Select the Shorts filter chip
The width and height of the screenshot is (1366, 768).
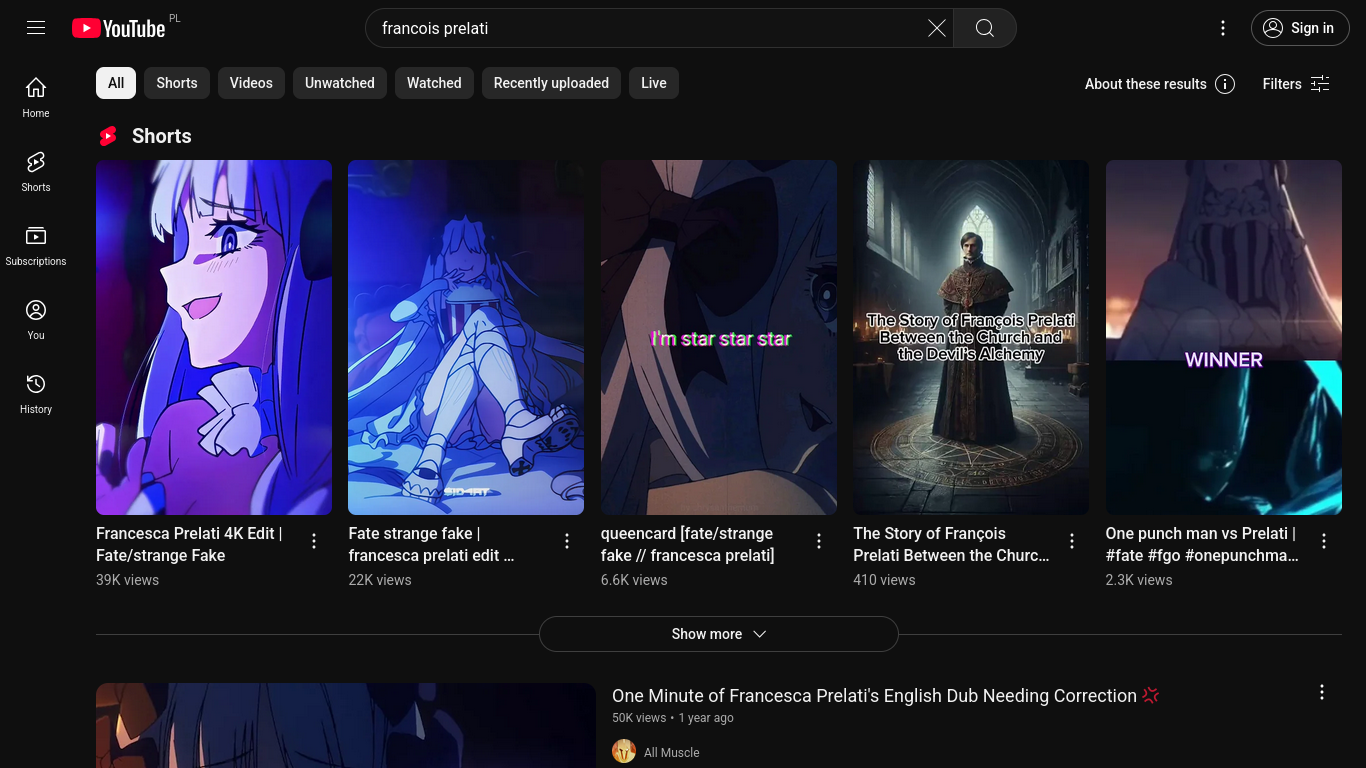coord(177,83)
